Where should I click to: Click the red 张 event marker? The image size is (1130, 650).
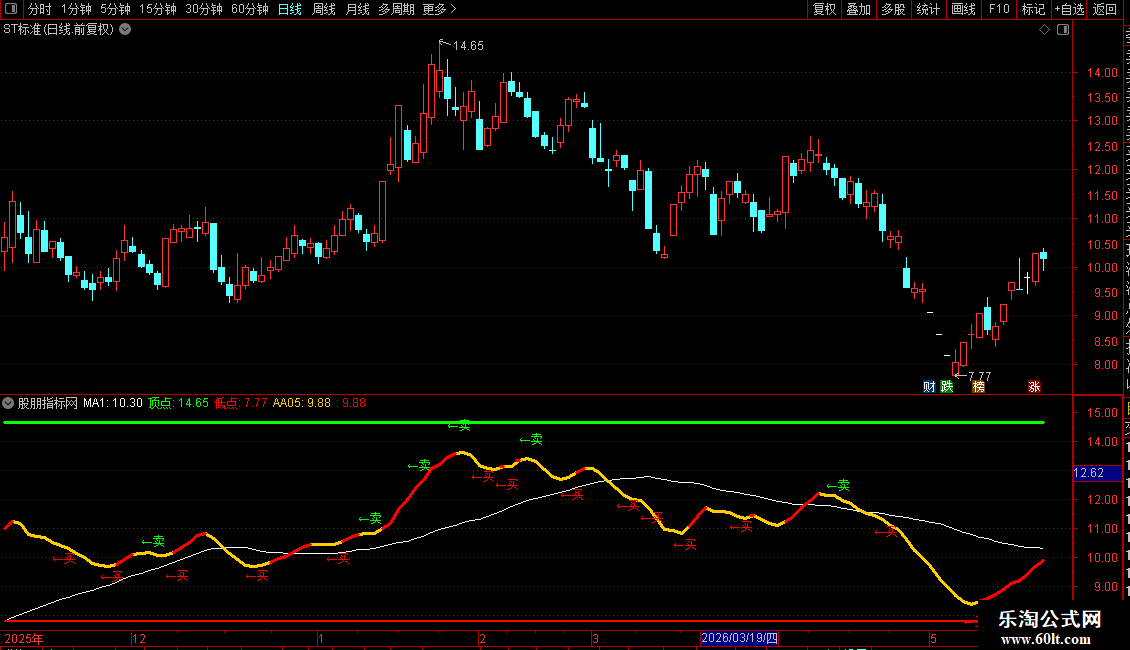tap(1034, 387)
